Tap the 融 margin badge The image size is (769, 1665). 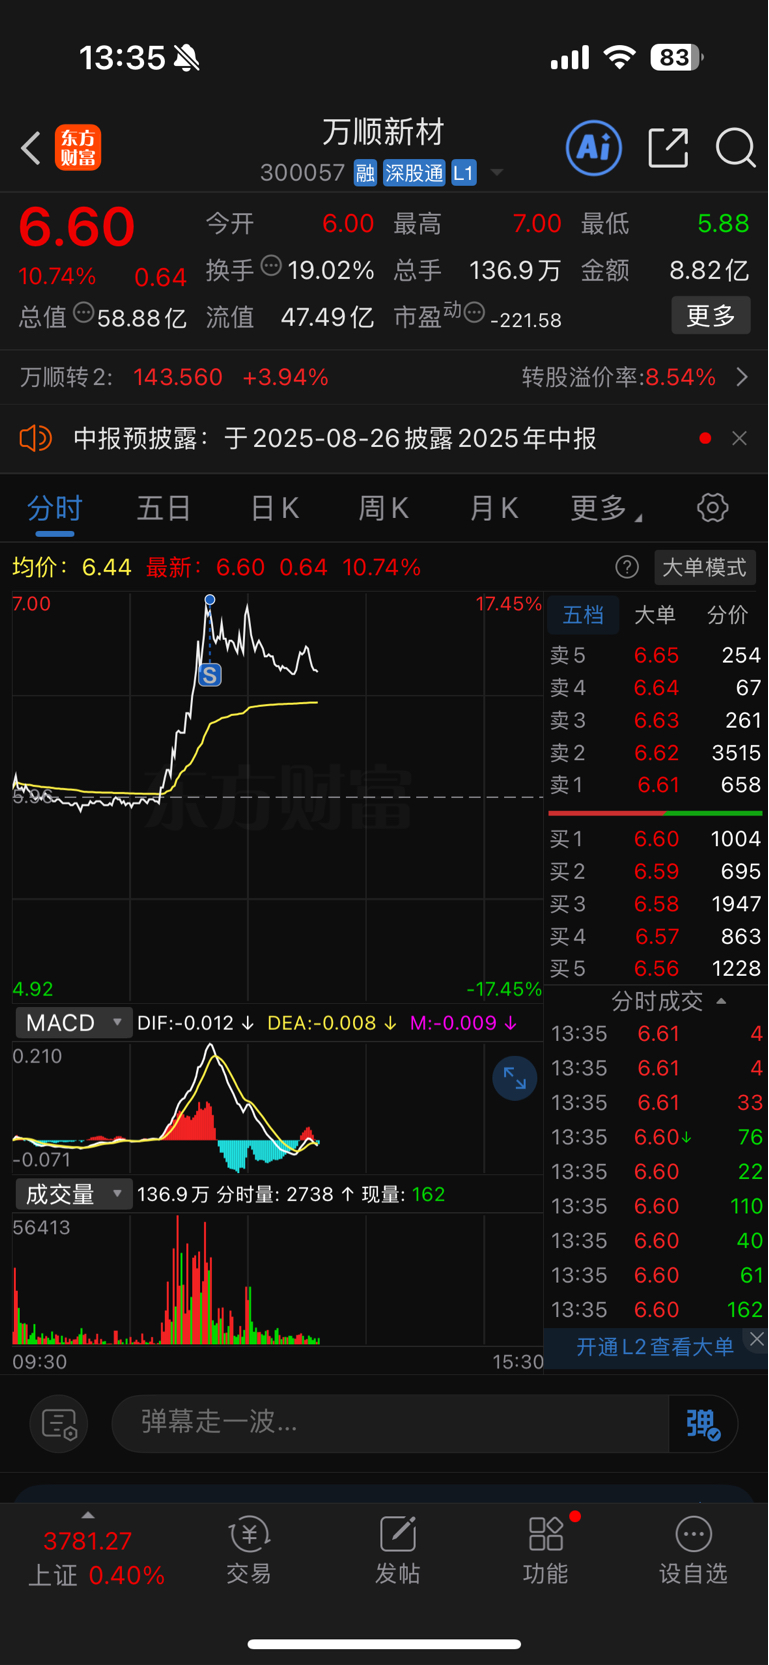tap(365, 173)
